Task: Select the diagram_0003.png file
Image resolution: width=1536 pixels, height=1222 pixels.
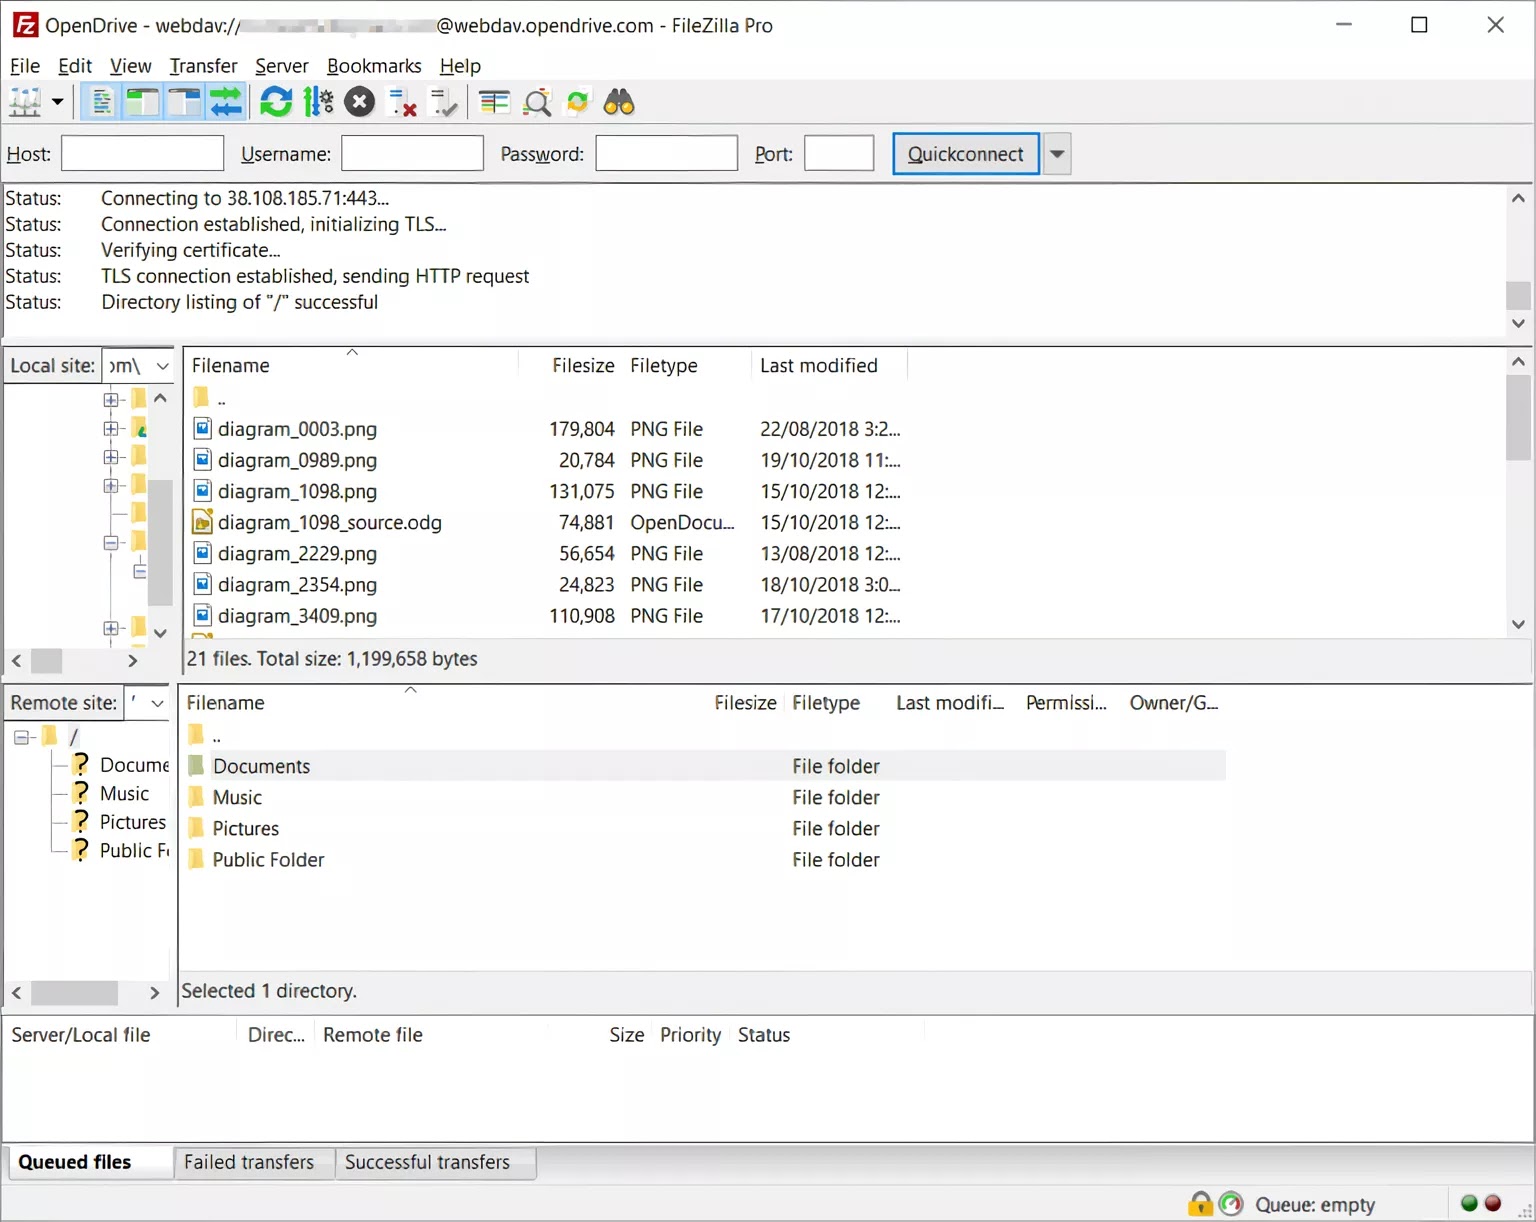Action: (x=297, y=429)
